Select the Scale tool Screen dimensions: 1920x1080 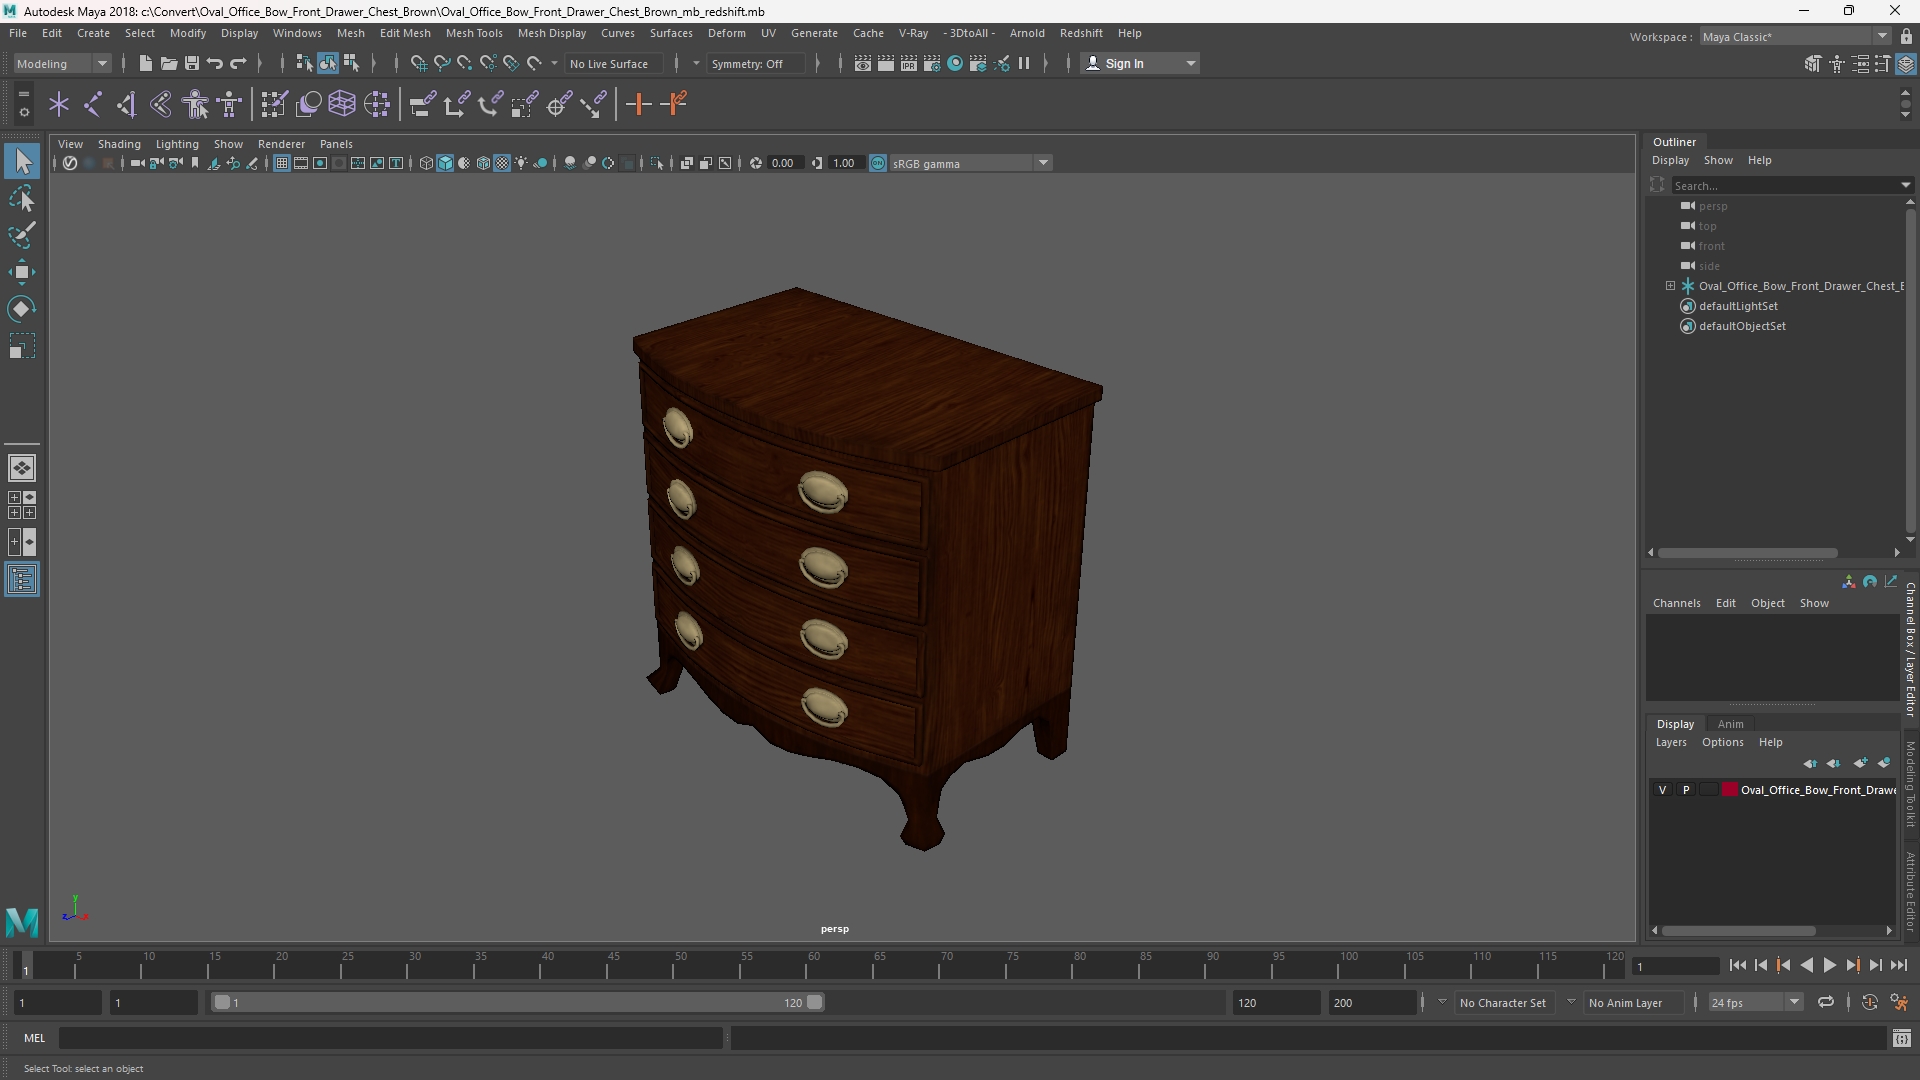coord(22,346)
